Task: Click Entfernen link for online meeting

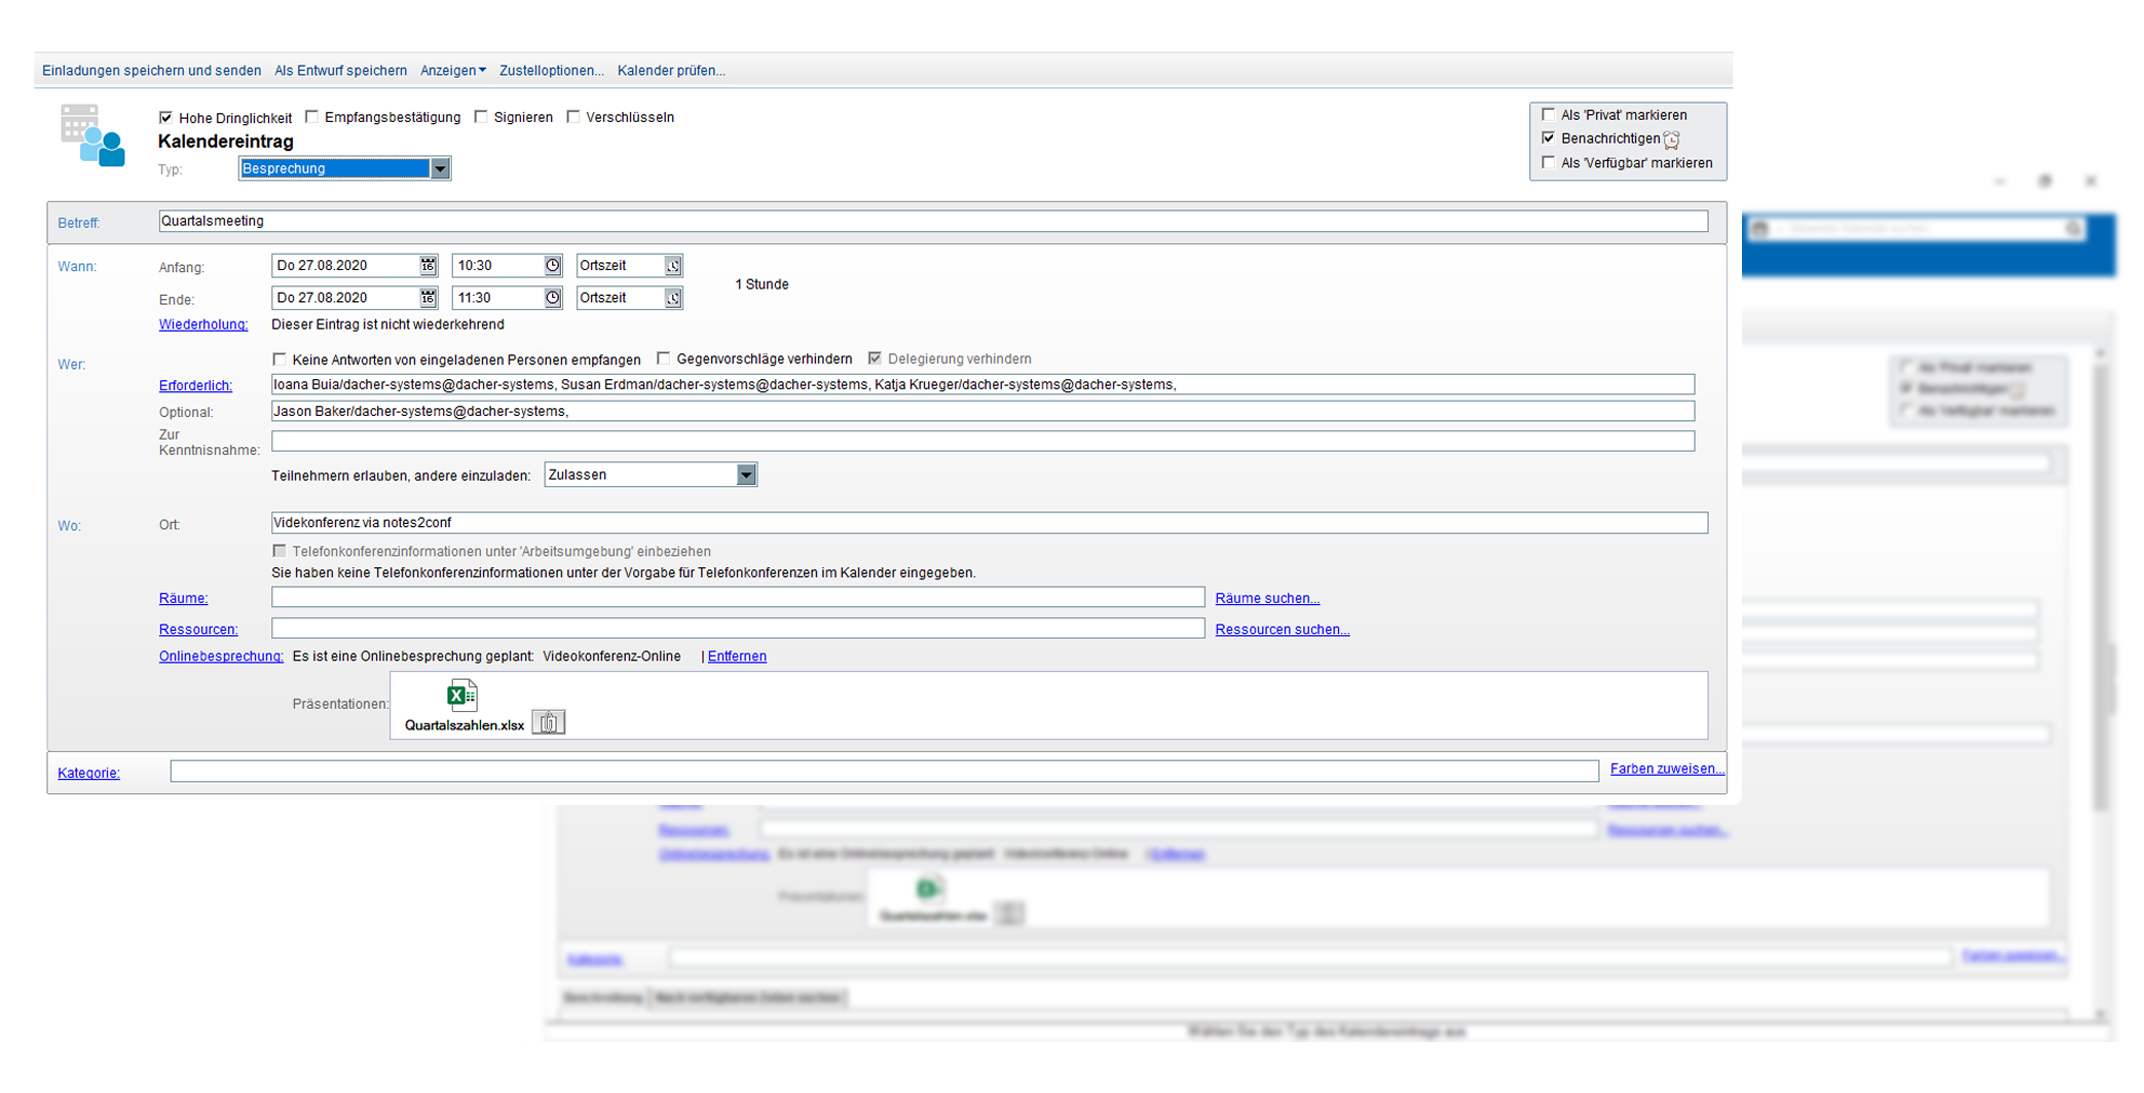Action: (x=737, y=656)
